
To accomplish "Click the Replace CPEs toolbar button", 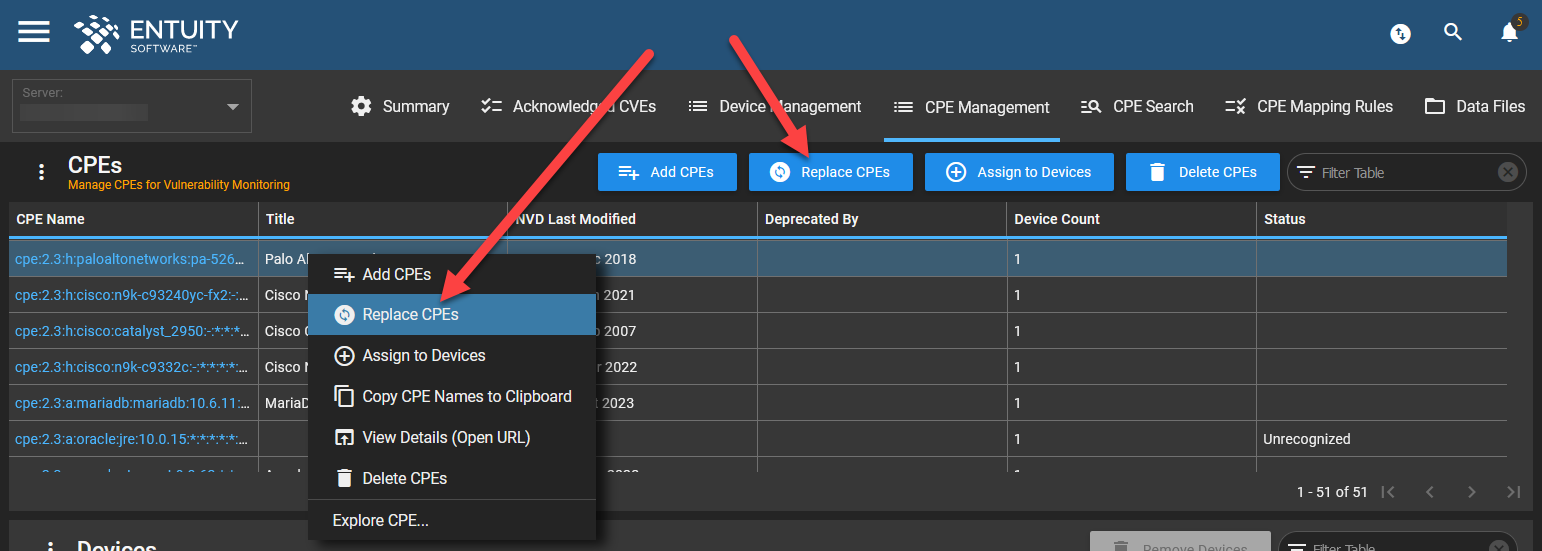I will [x=830, y=172].
